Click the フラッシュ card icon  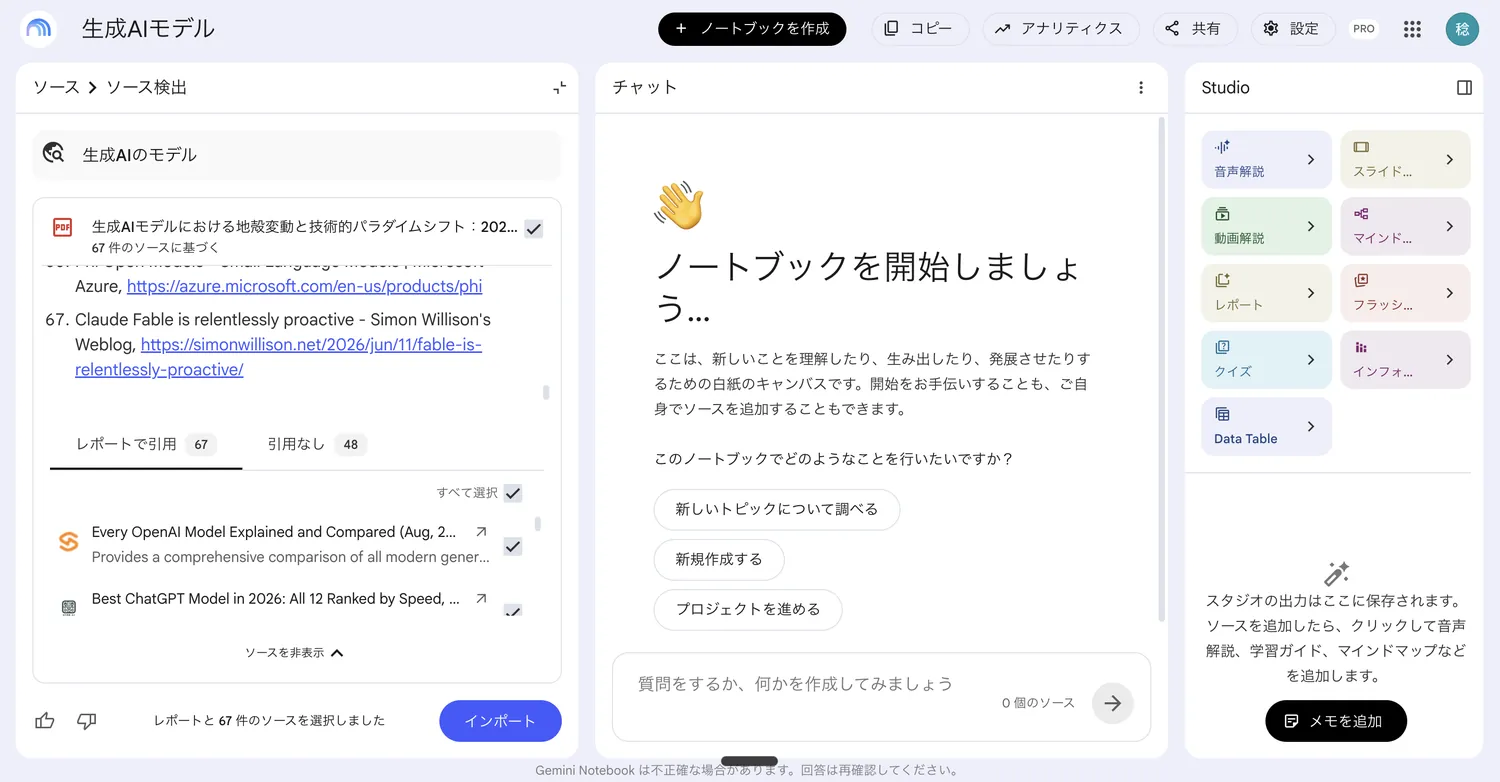(x=1361, y=281)
